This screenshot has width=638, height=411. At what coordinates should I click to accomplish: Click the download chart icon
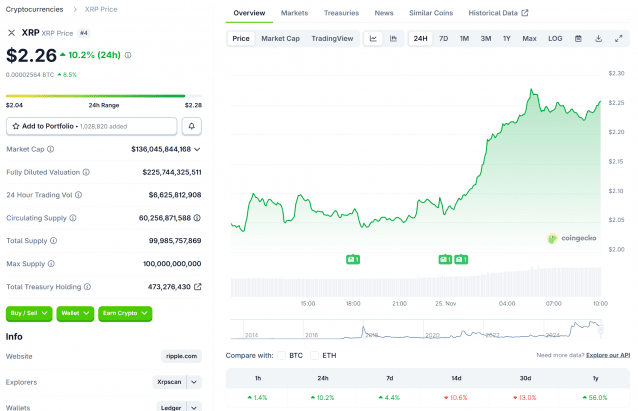point(597,39)
